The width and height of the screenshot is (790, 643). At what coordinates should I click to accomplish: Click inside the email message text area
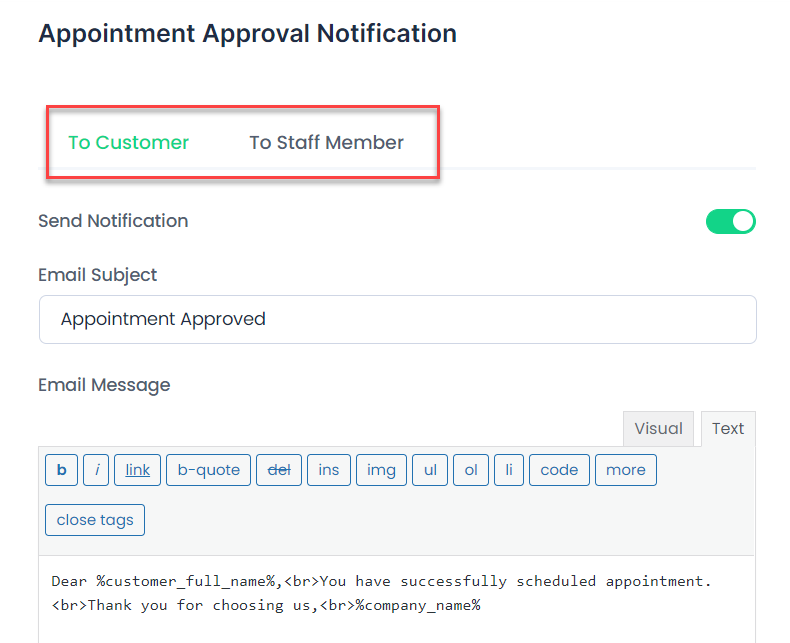click(397, 600)
